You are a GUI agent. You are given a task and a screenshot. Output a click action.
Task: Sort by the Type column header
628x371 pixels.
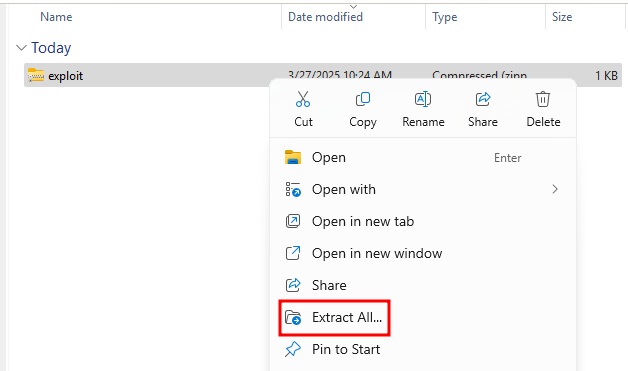coord(445,17)
